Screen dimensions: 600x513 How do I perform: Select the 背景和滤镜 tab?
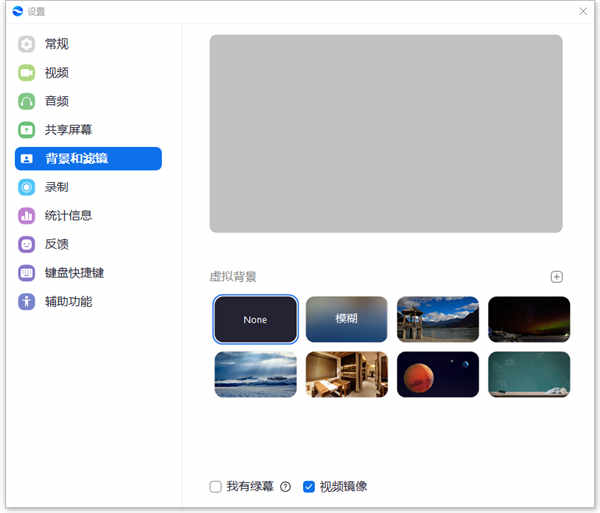point(88,158)
